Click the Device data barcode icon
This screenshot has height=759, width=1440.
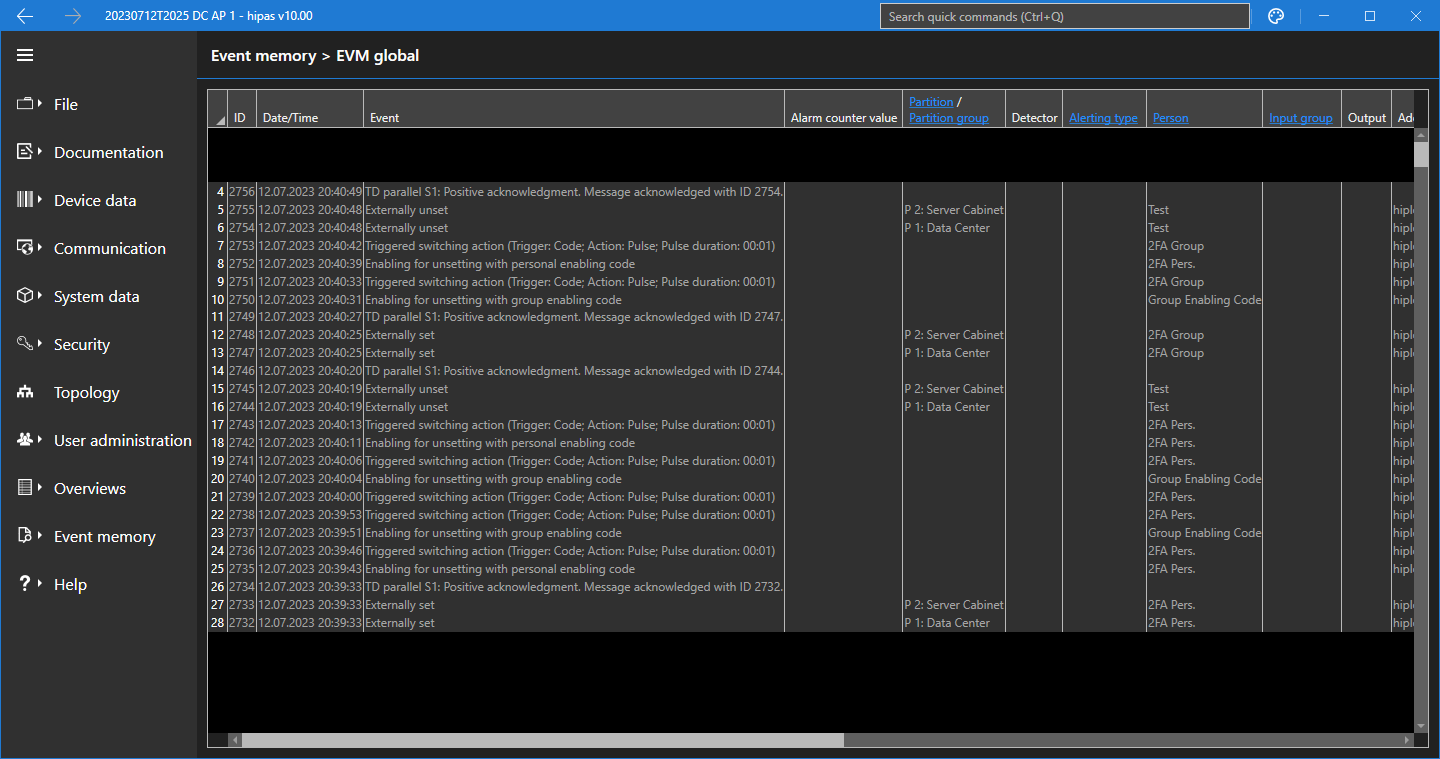pyautogui.click(x=25, y=200)
